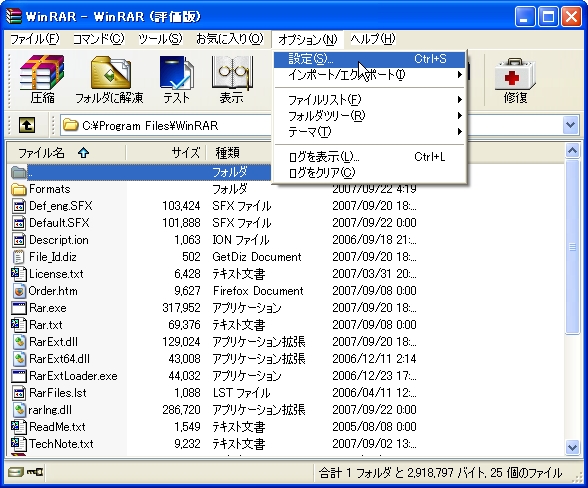
Task: Open the ツール(S) menu
Action: point(160,39)
